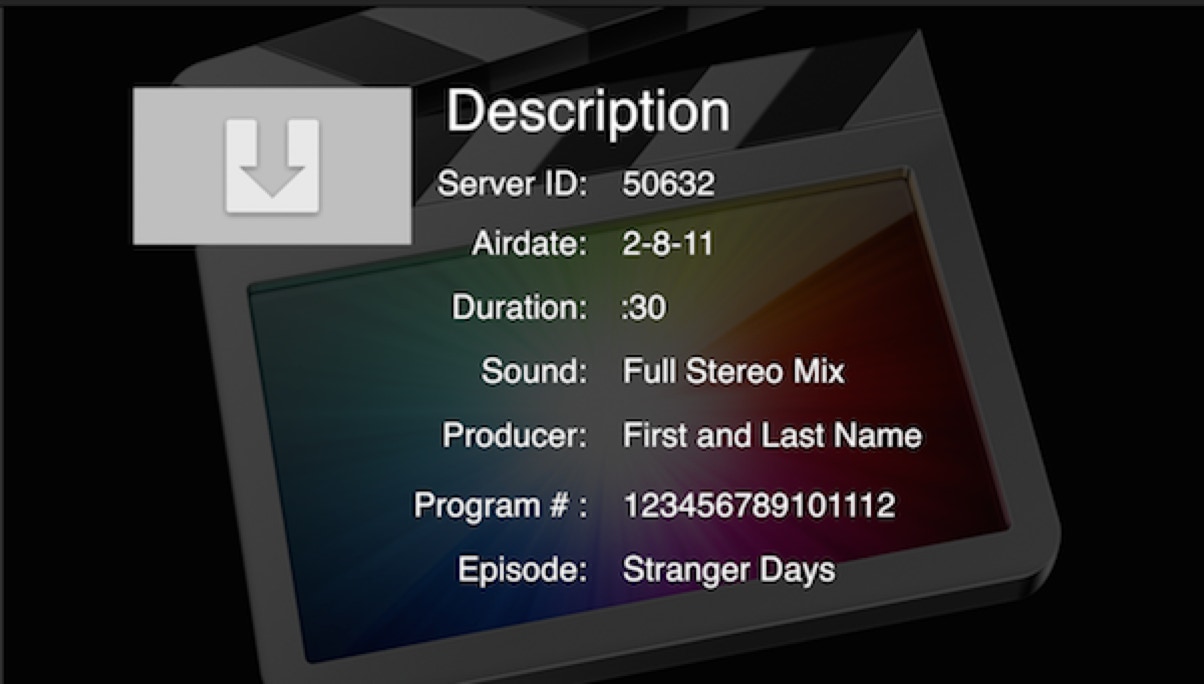The height and width of the screenshot is (684, 1204).
Task: Click the drop zone down-arrow icon
Action: click(272, 166)
